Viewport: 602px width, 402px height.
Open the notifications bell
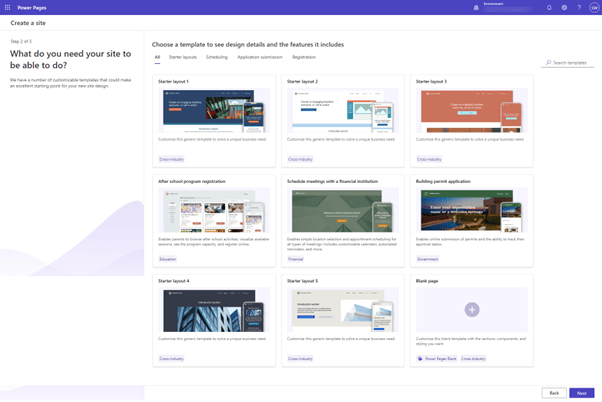coord(549,7)
